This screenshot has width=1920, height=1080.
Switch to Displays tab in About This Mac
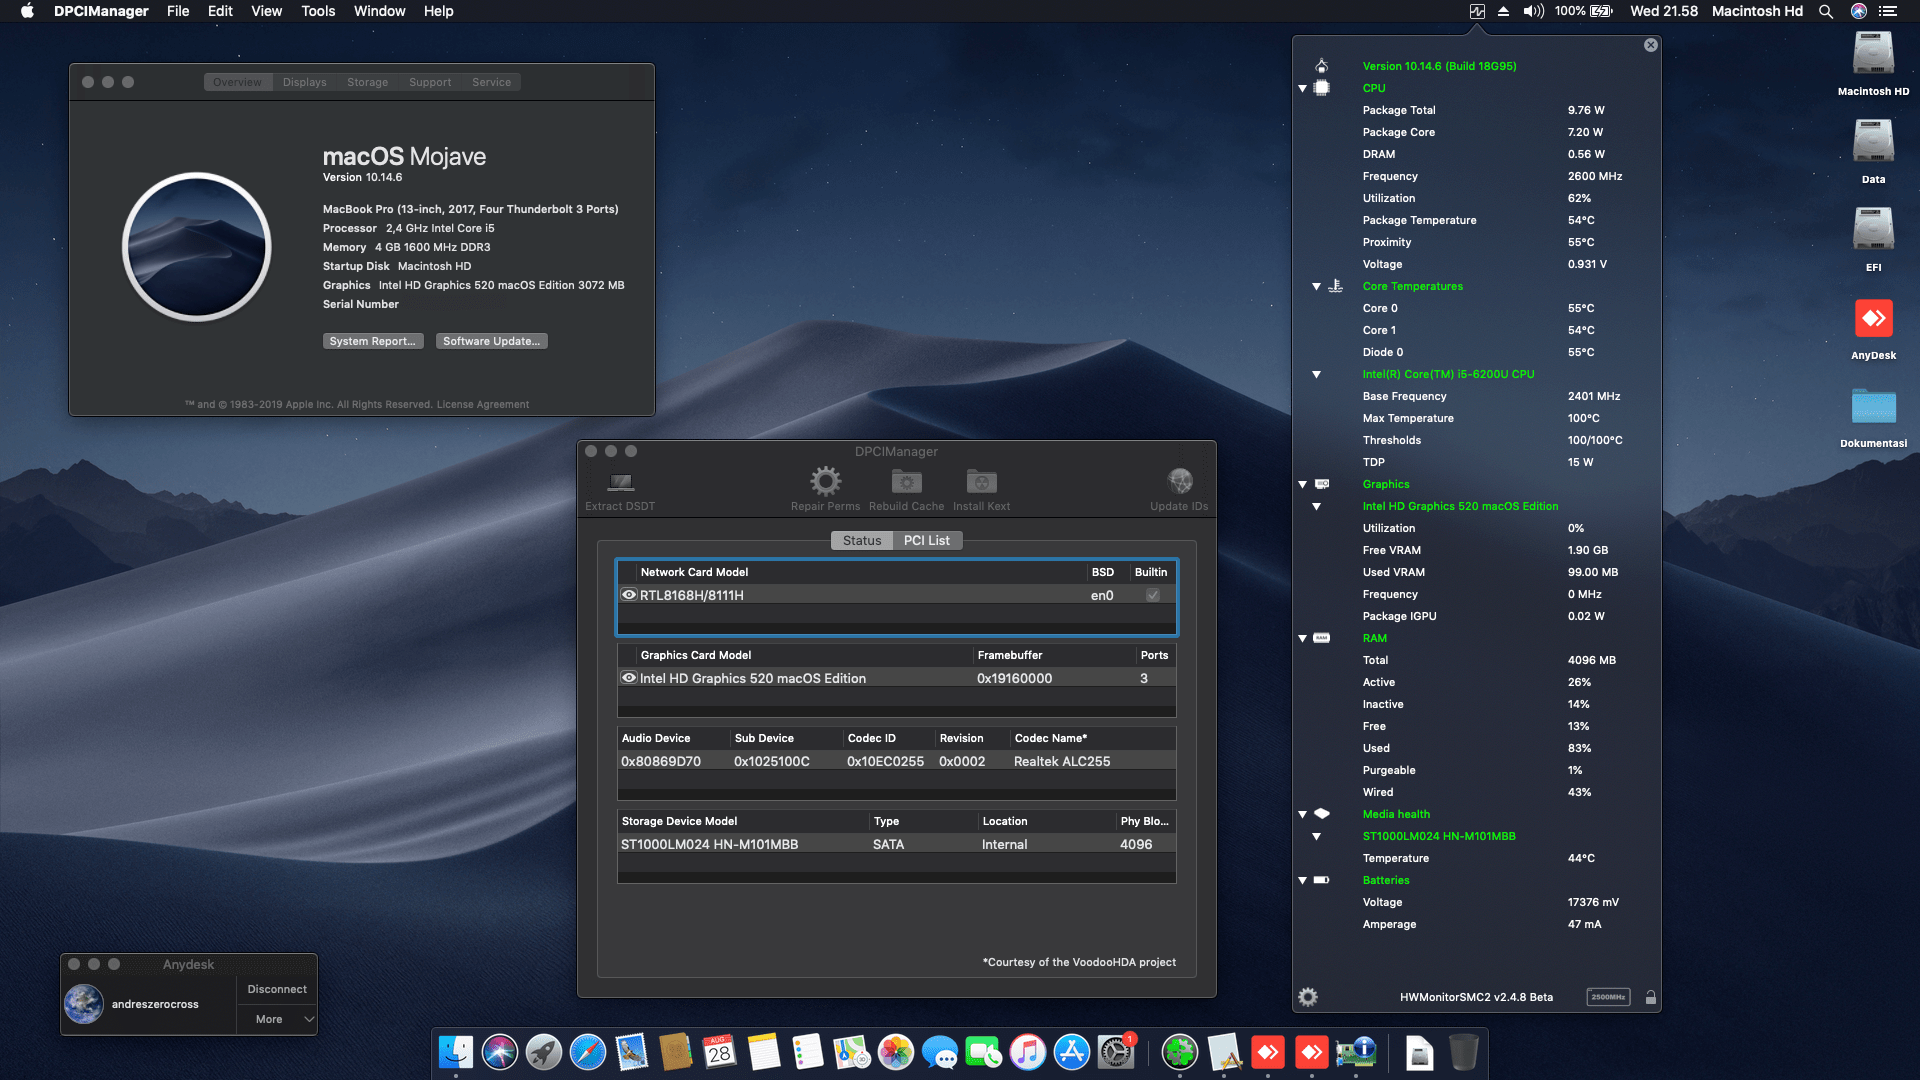tap(305, 82)
